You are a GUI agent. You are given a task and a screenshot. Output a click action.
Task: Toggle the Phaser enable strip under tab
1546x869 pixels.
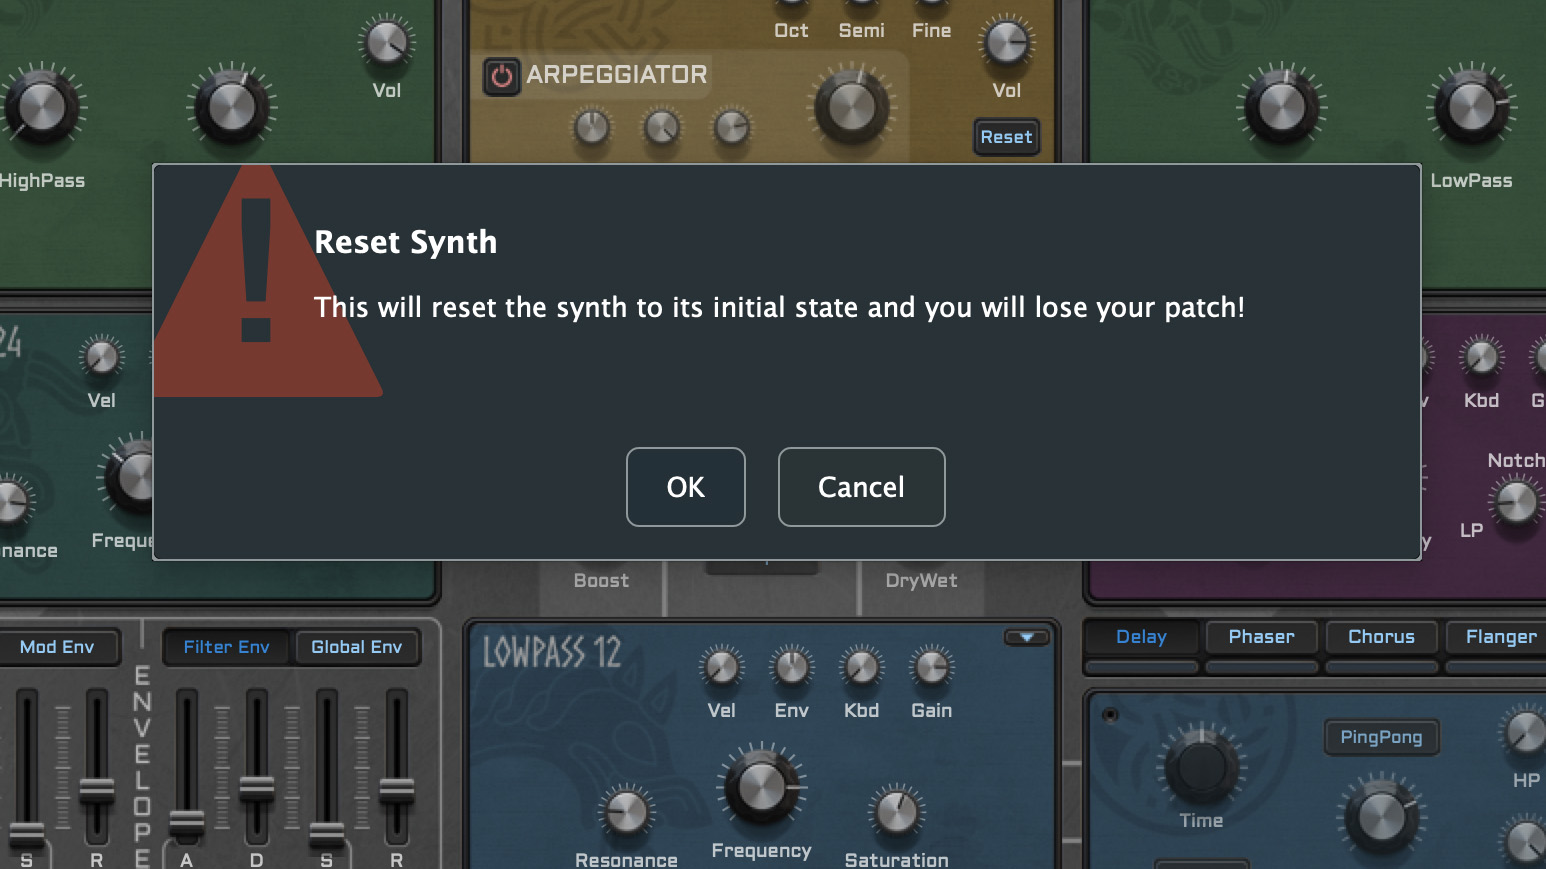click(x=1261, y=666)
